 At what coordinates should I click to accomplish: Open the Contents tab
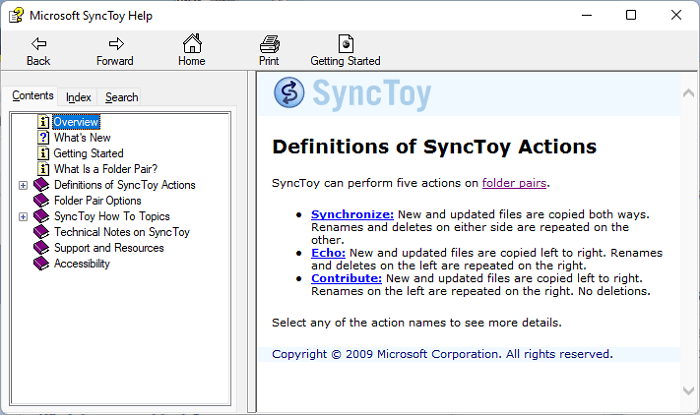pos(33,95)
